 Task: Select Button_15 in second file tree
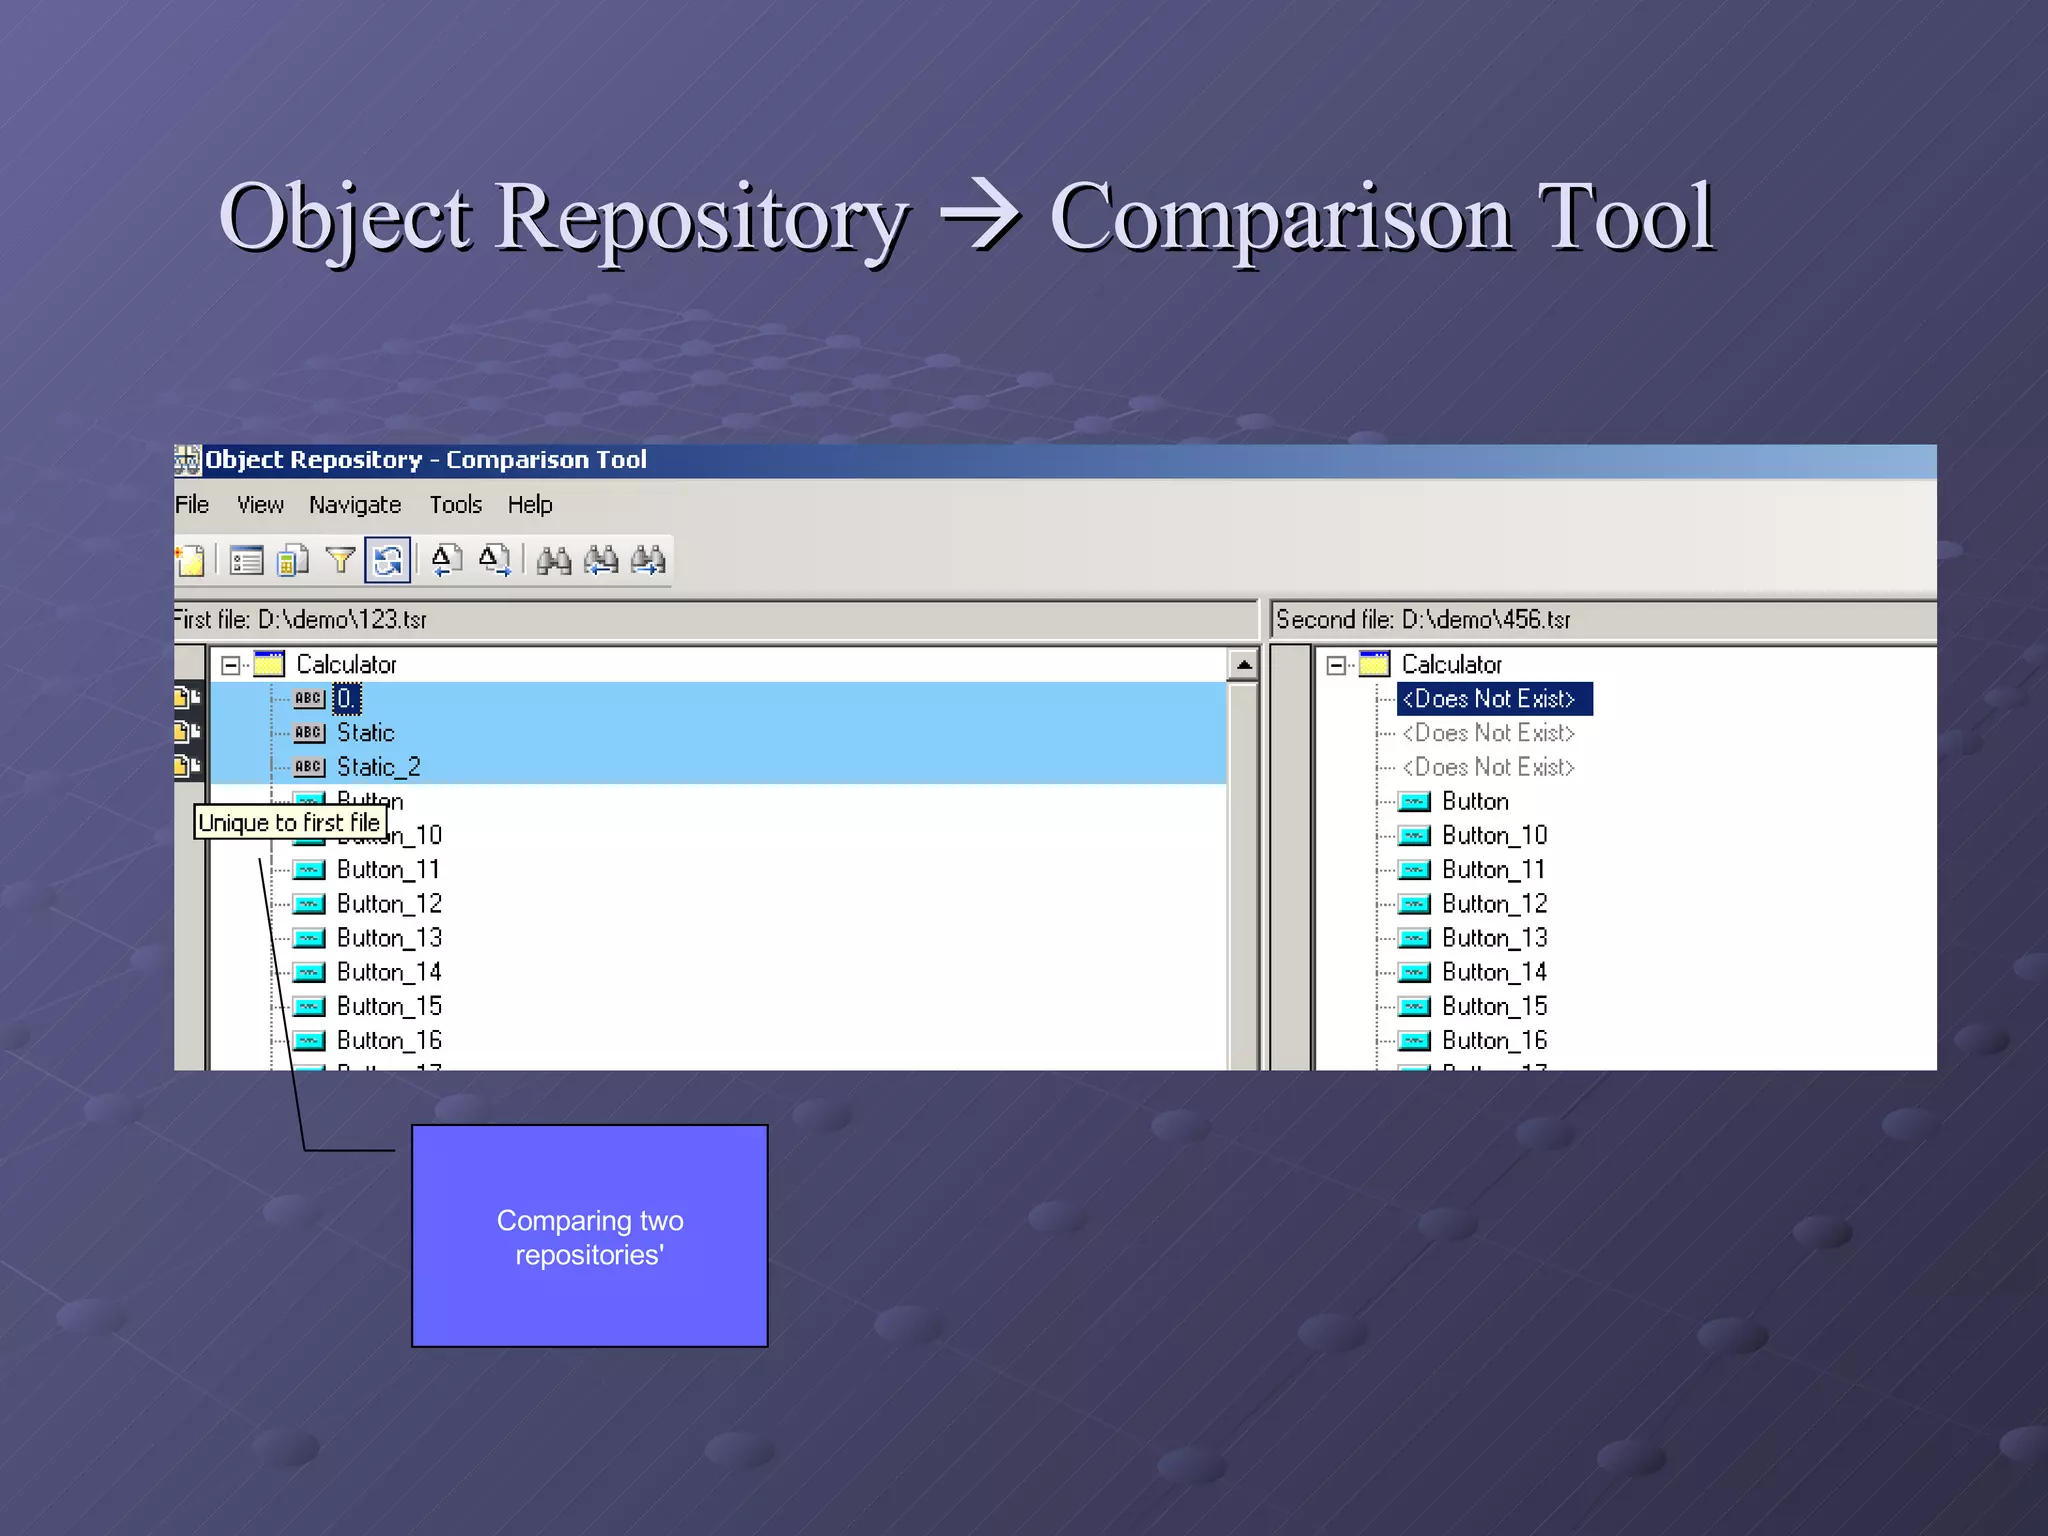pos(1494,1006)
